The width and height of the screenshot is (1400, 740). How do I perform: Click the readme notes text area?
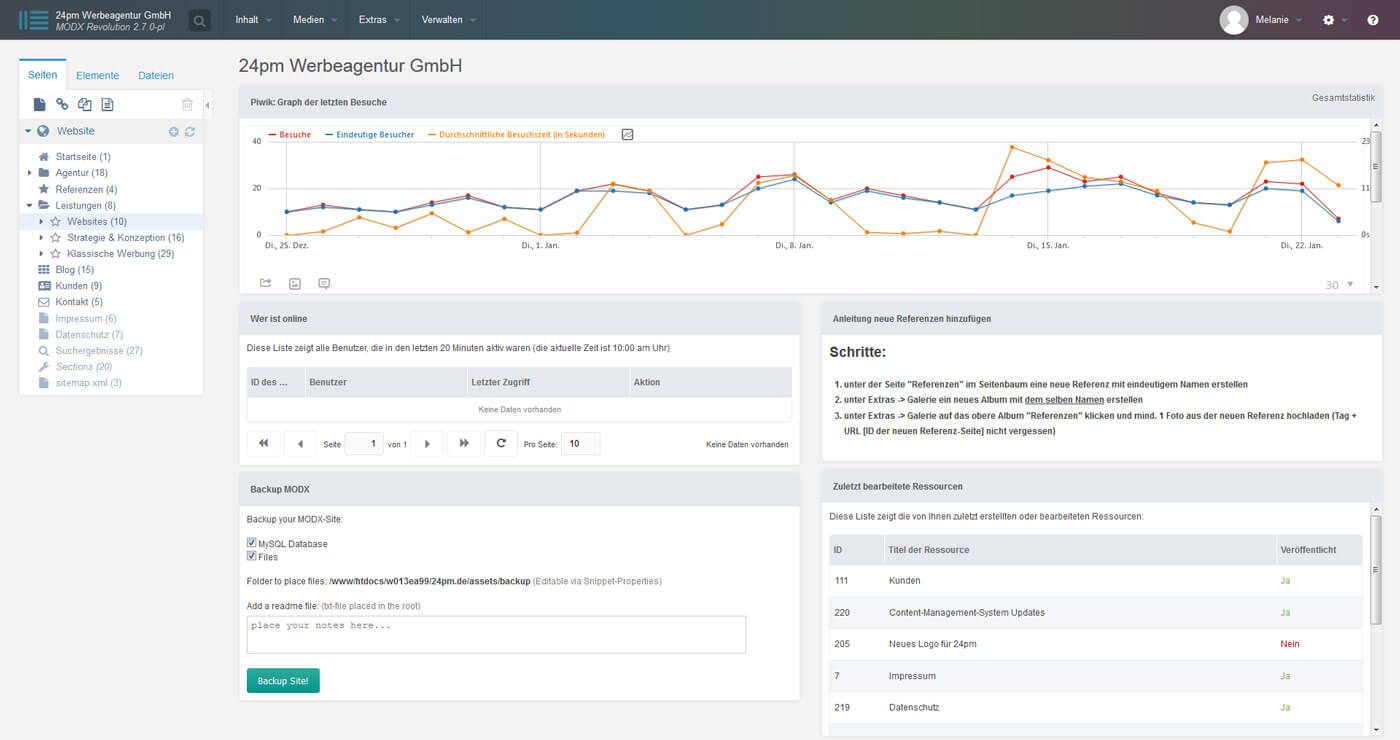496,634
